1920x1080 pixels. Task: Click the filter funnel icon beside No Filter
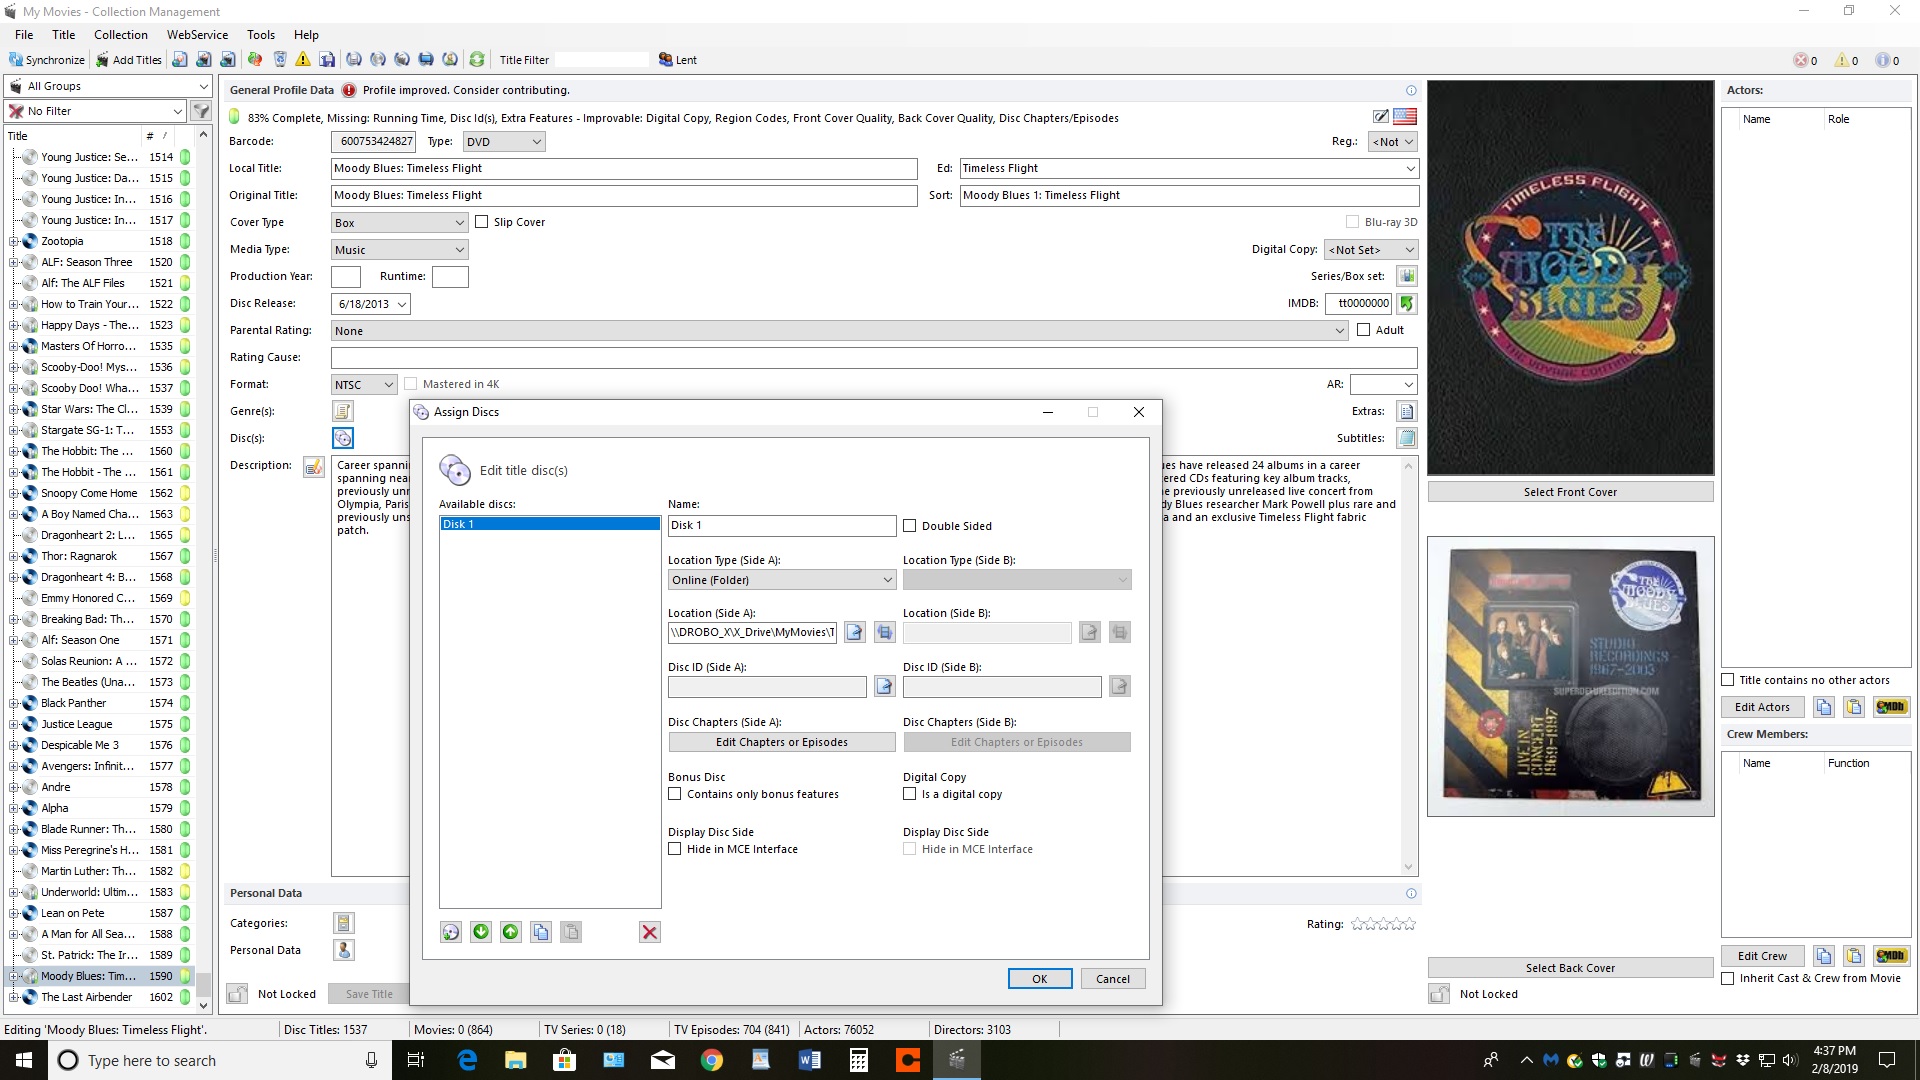(201, 111)
